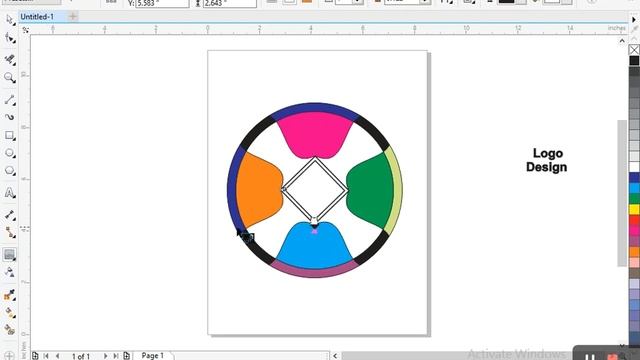Image resolution: width=640 pixels, height=360 pixels.
Task: Pause the screen recording
Action: coord(590,357)
